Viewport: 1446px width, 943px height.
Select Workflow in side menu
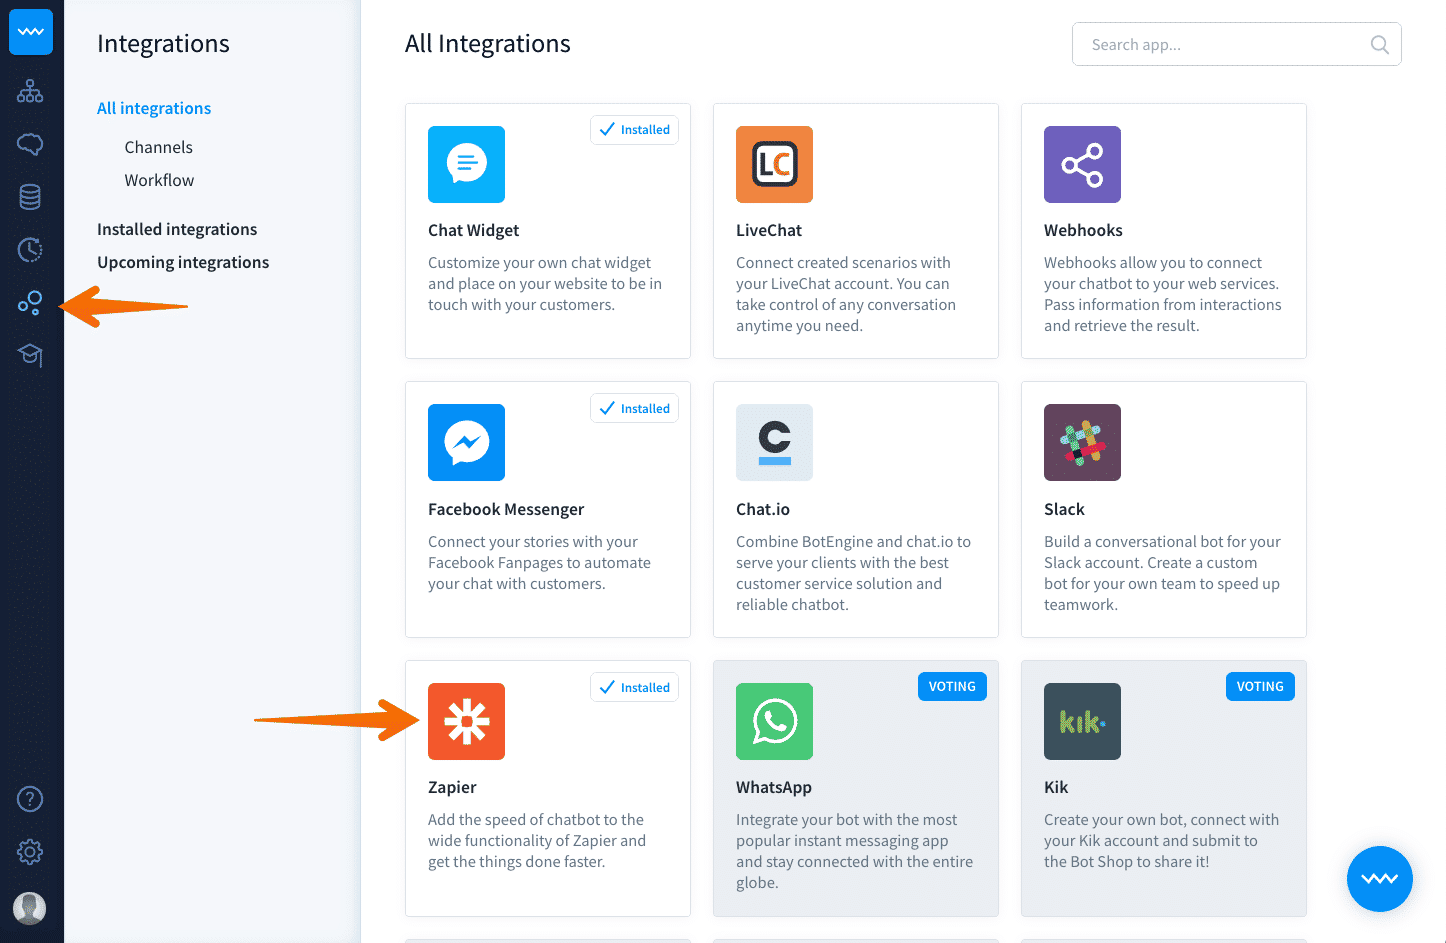159,180
